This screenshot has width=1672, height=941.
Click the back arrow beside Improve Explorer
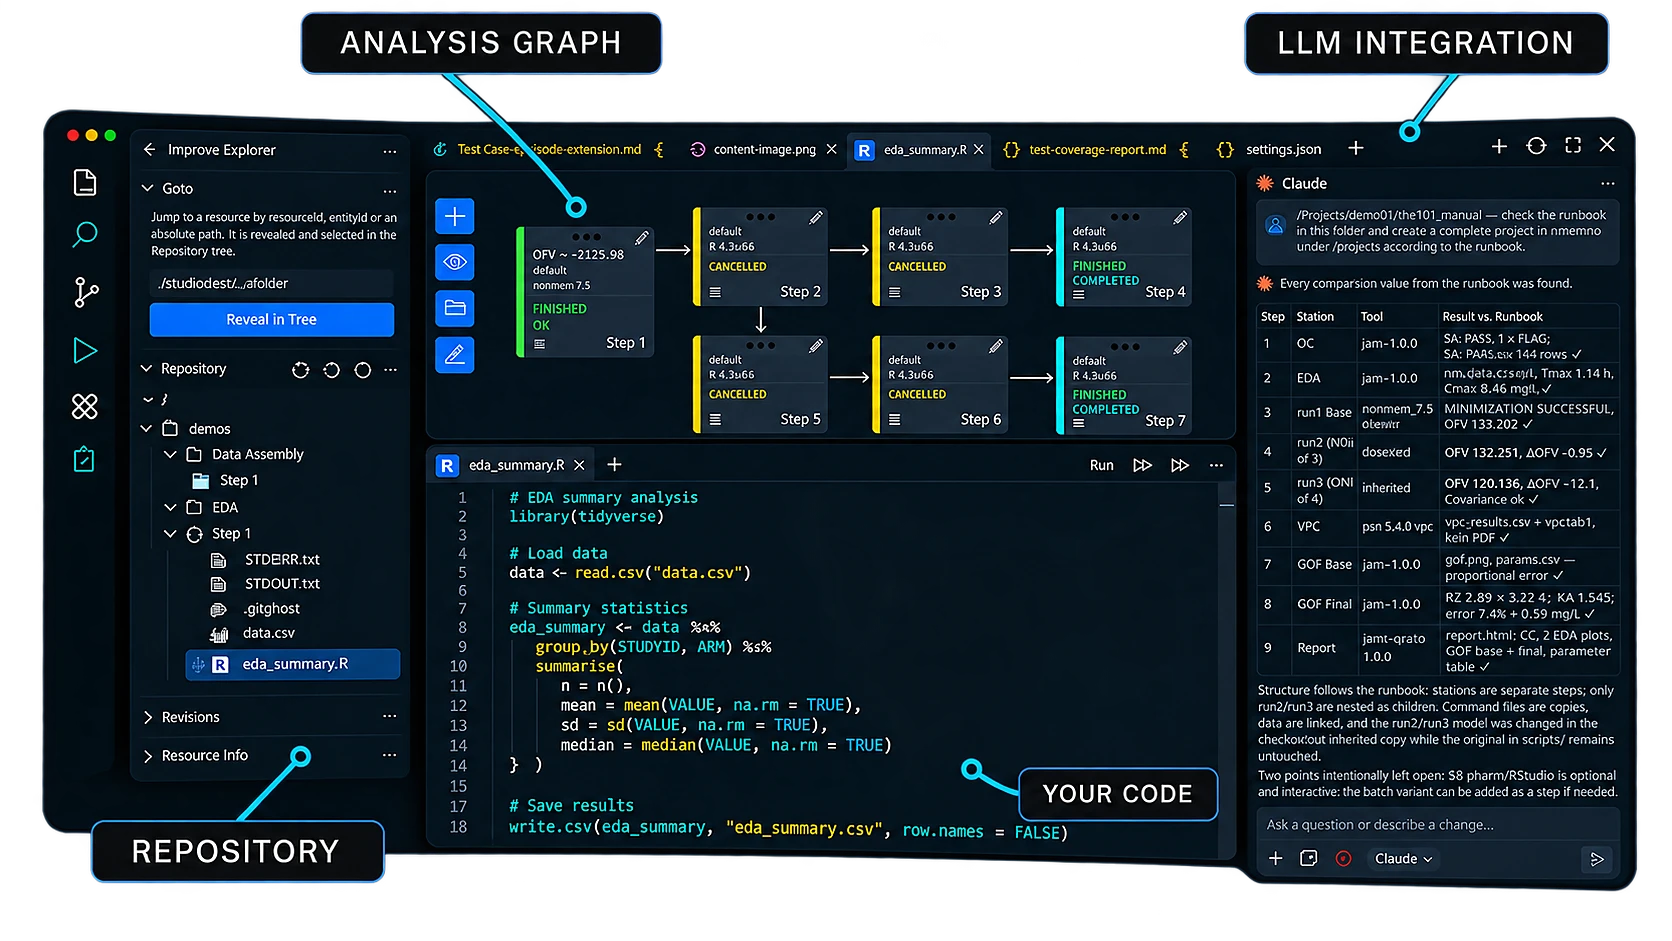(x=149, y=149)
